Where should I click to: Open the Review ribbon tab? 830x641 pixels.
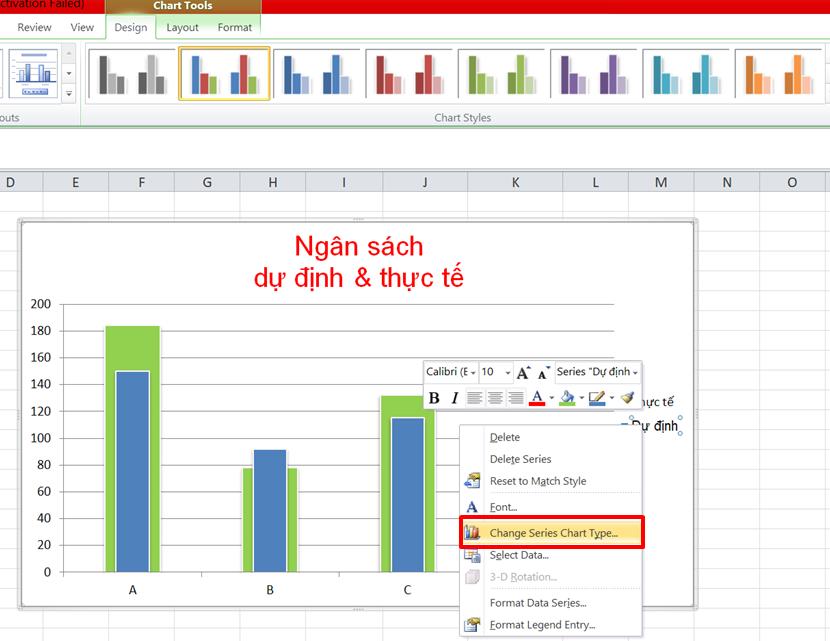pyautogui.click(x=34, y=27)
